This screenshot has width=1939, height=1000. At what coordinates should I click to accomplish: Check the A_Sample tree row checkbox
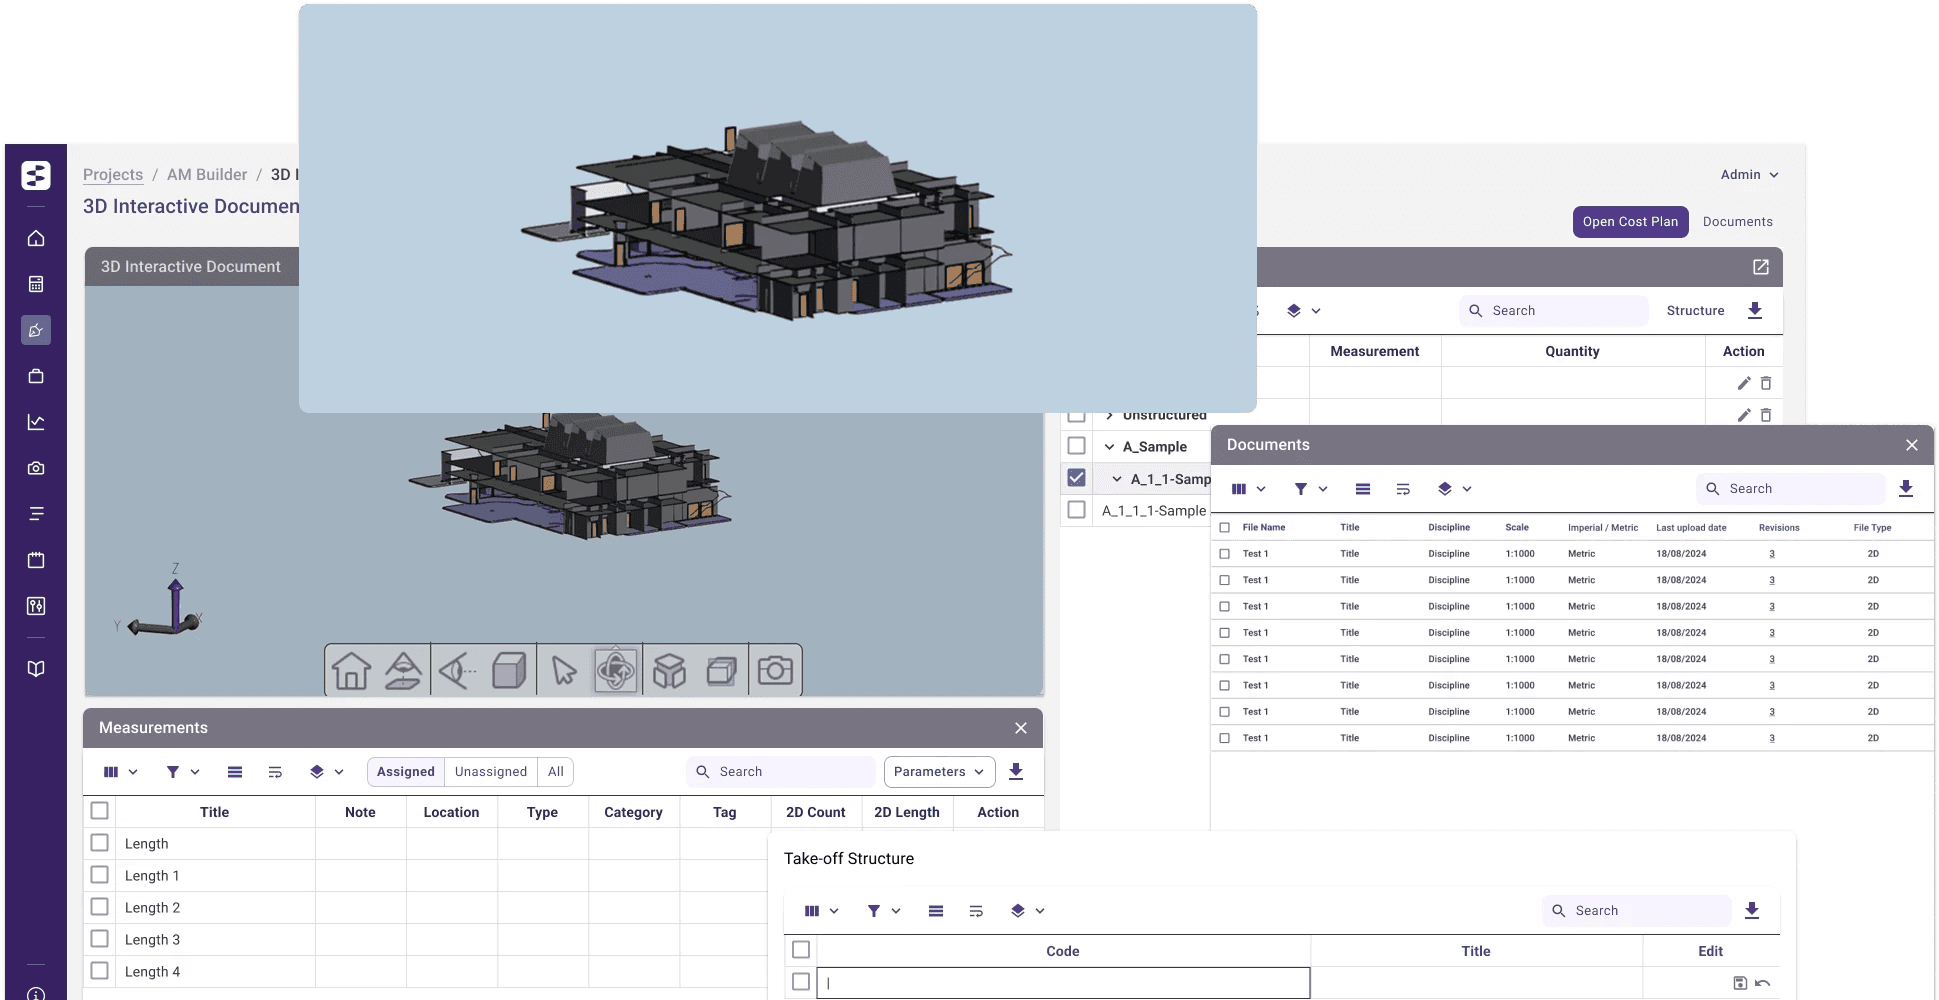[x=1077, y=446]
